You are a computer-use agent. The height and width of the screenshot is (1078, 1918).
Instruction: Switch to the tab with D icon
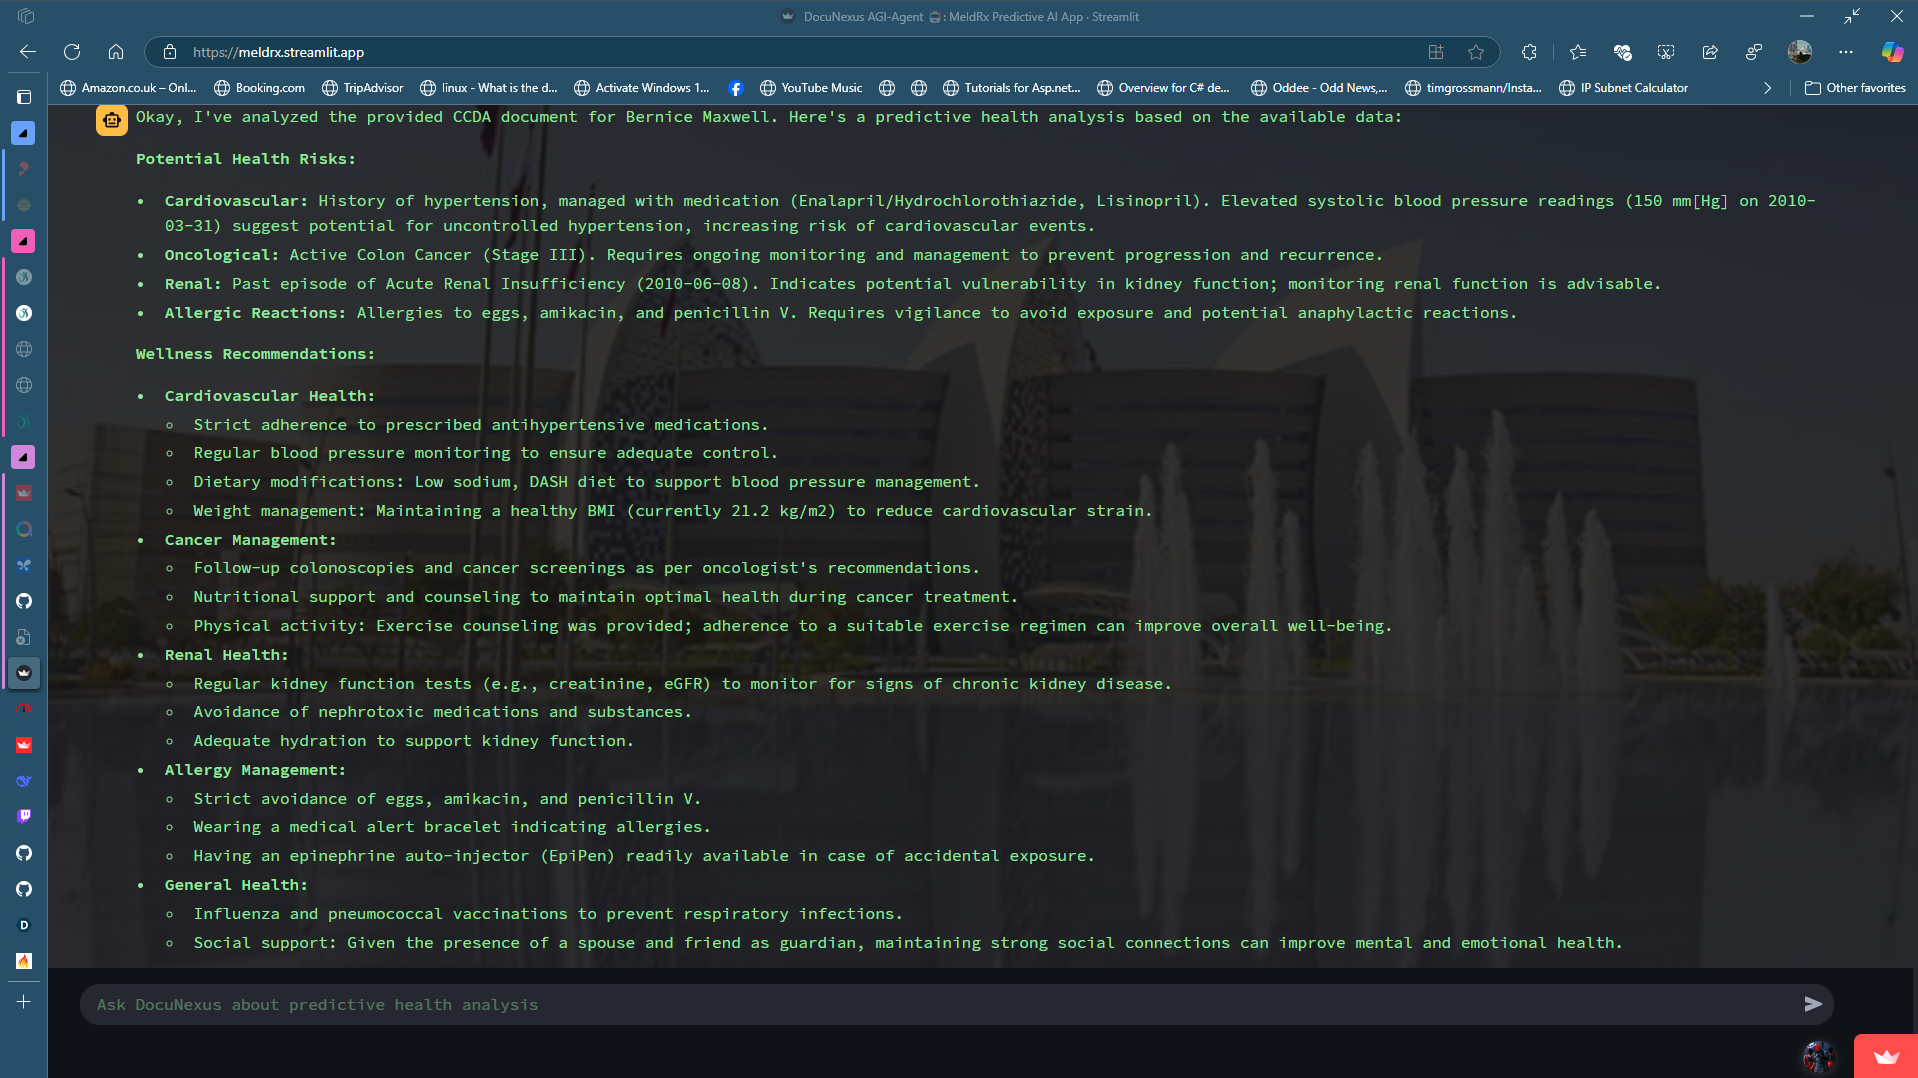click(x=24, y=925)
